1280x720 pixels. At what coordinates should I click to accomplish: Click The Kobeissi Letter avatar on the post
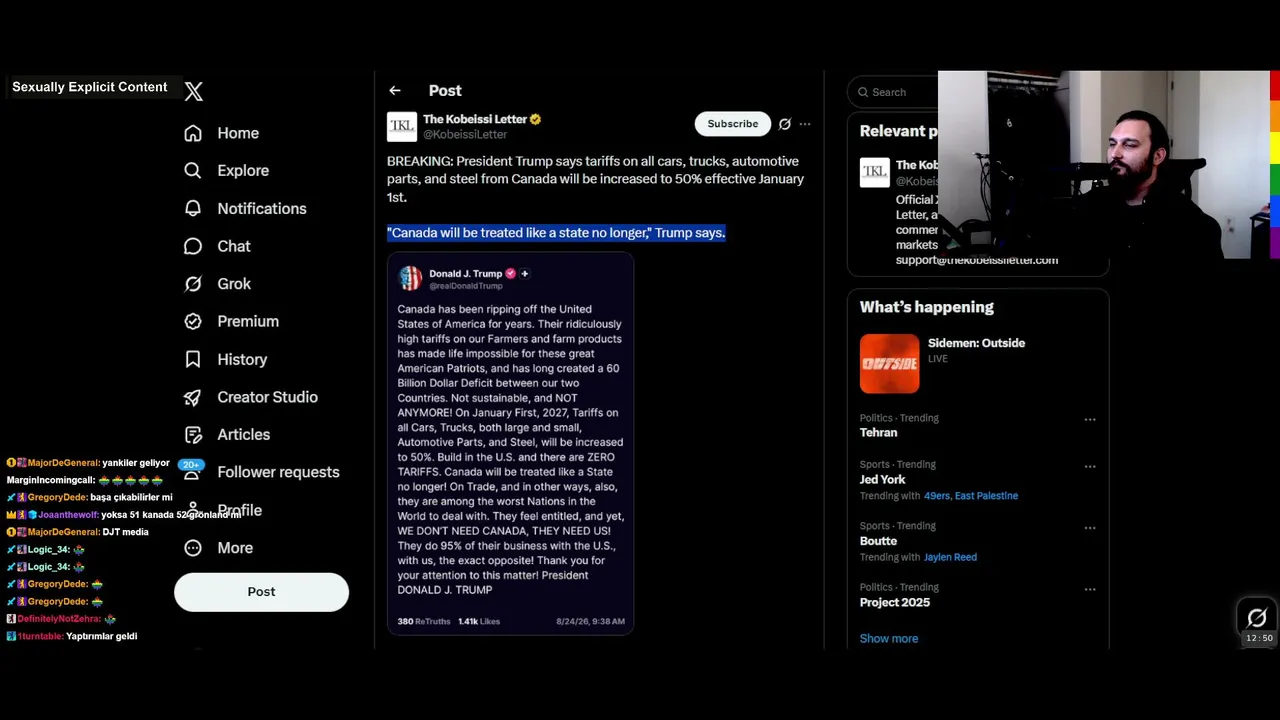tap(402, 126)
